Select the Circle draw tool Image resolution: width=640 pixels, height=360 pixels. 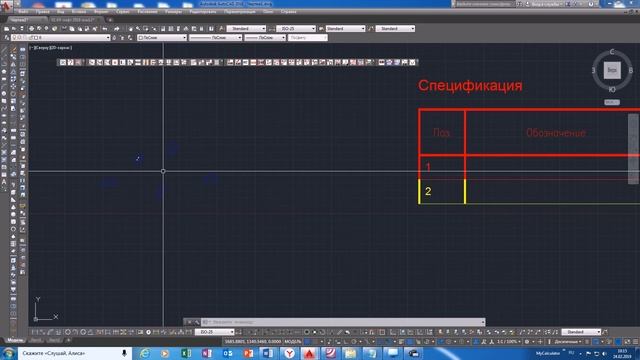[x=4, y=94]
